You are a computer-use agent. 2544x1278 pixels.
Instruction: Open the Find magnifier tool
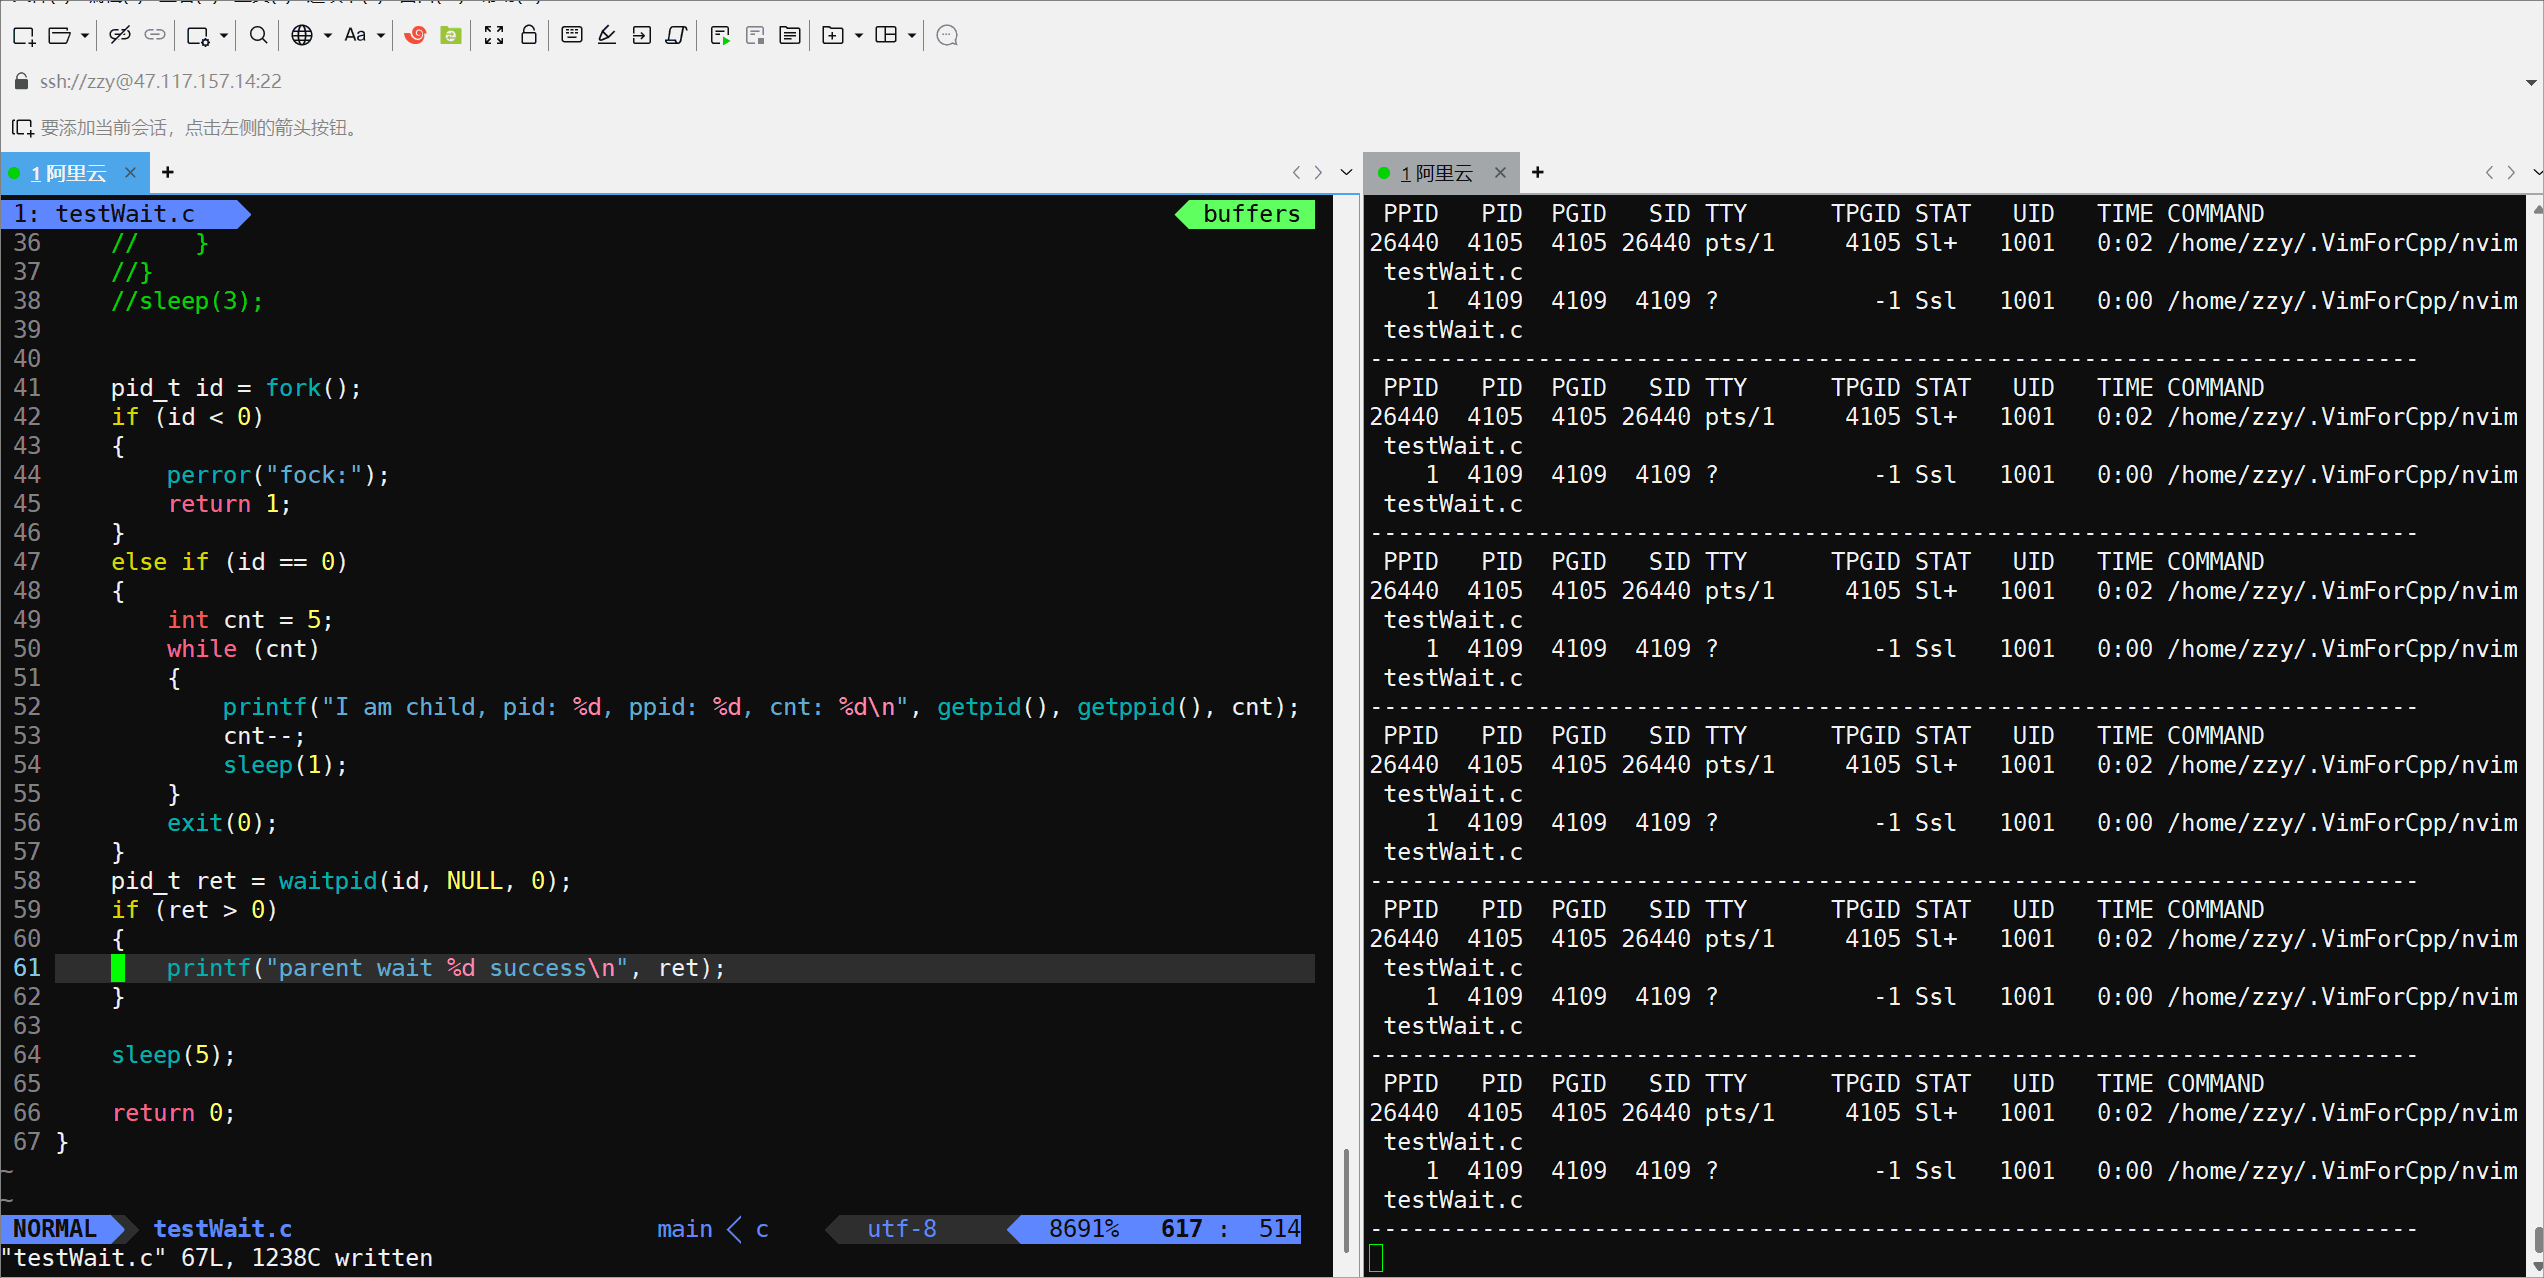(258, 36)
